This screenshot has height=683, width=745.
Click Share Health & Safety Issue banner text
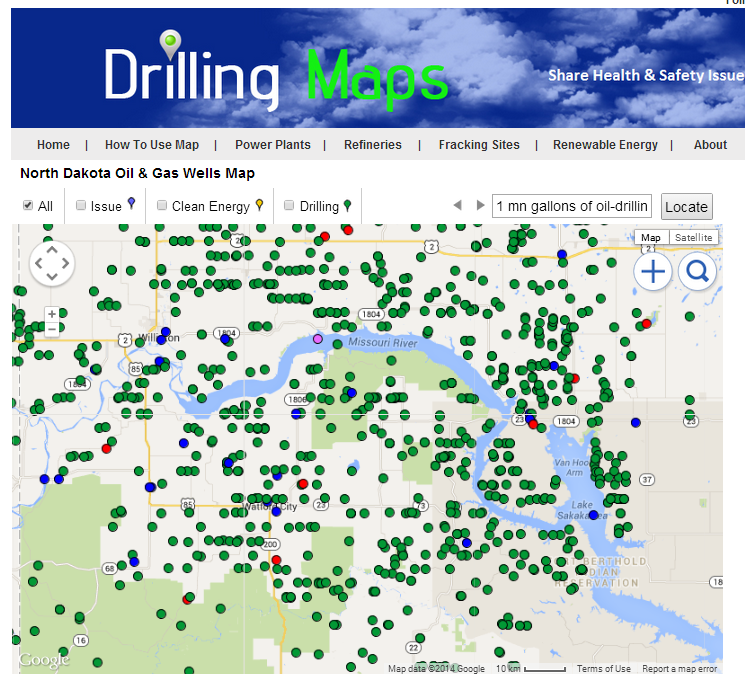[646, 75]
